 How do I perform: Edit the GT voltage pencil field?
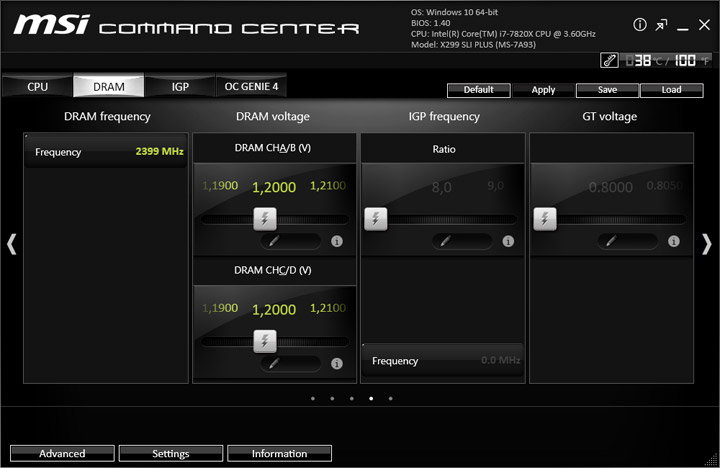point(627,241)
